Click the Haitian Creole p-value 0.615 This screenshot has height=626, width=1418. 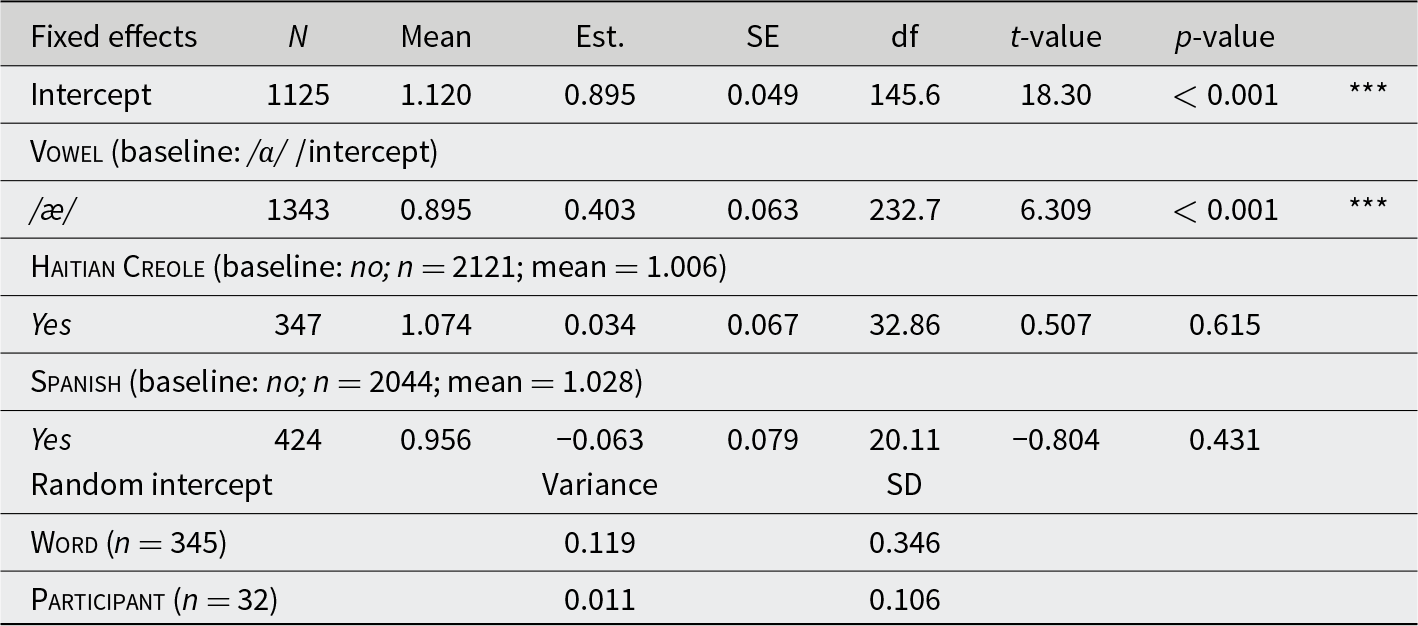click(x=1225, y=325)
